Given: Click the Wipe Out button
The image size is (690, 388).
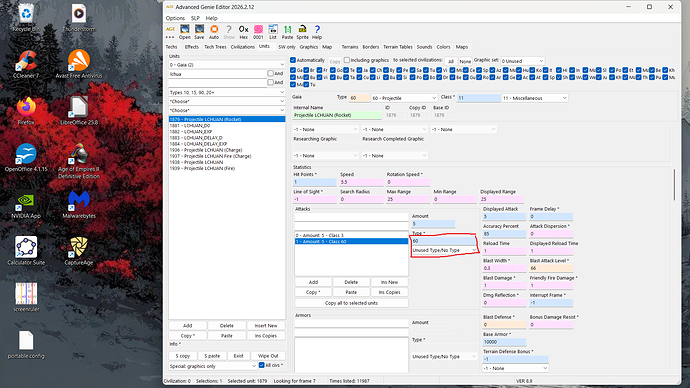Looking at the screenshot, I should click(268, 355).
